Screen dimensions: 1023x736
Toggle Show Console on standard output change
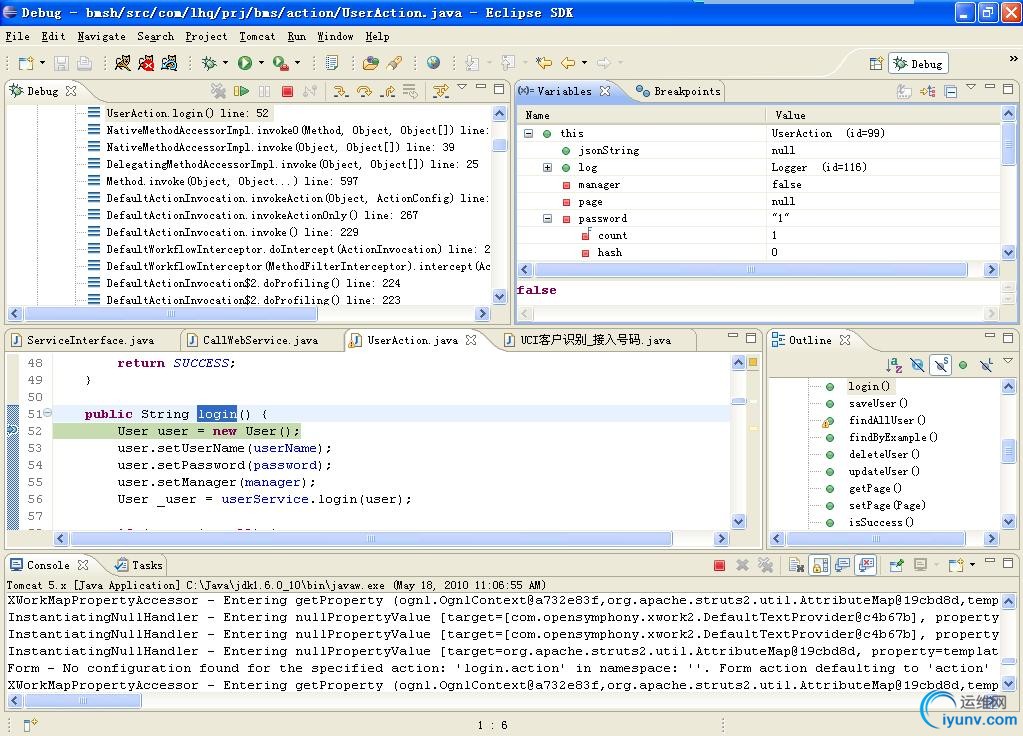(x=842, y=565)
